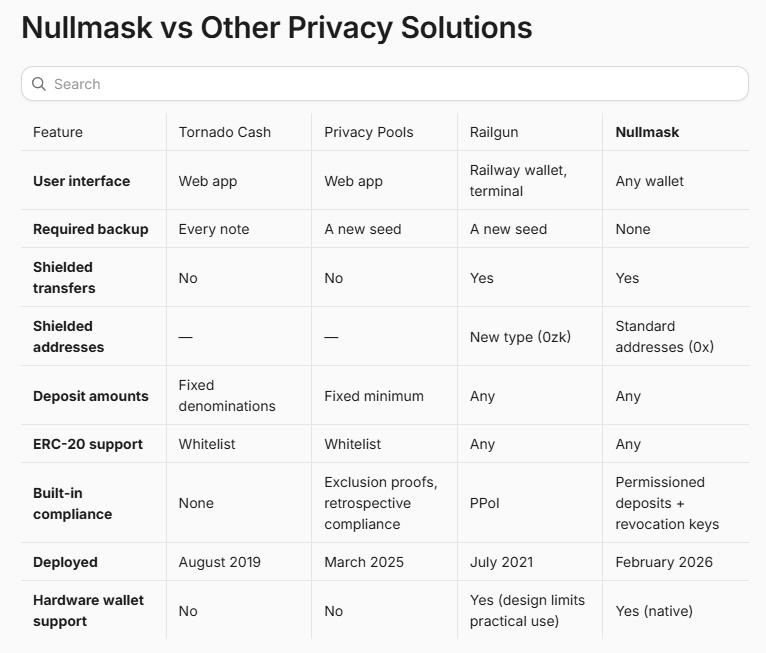
Task: Click the bold Nullmask column header
Action: 647,132
